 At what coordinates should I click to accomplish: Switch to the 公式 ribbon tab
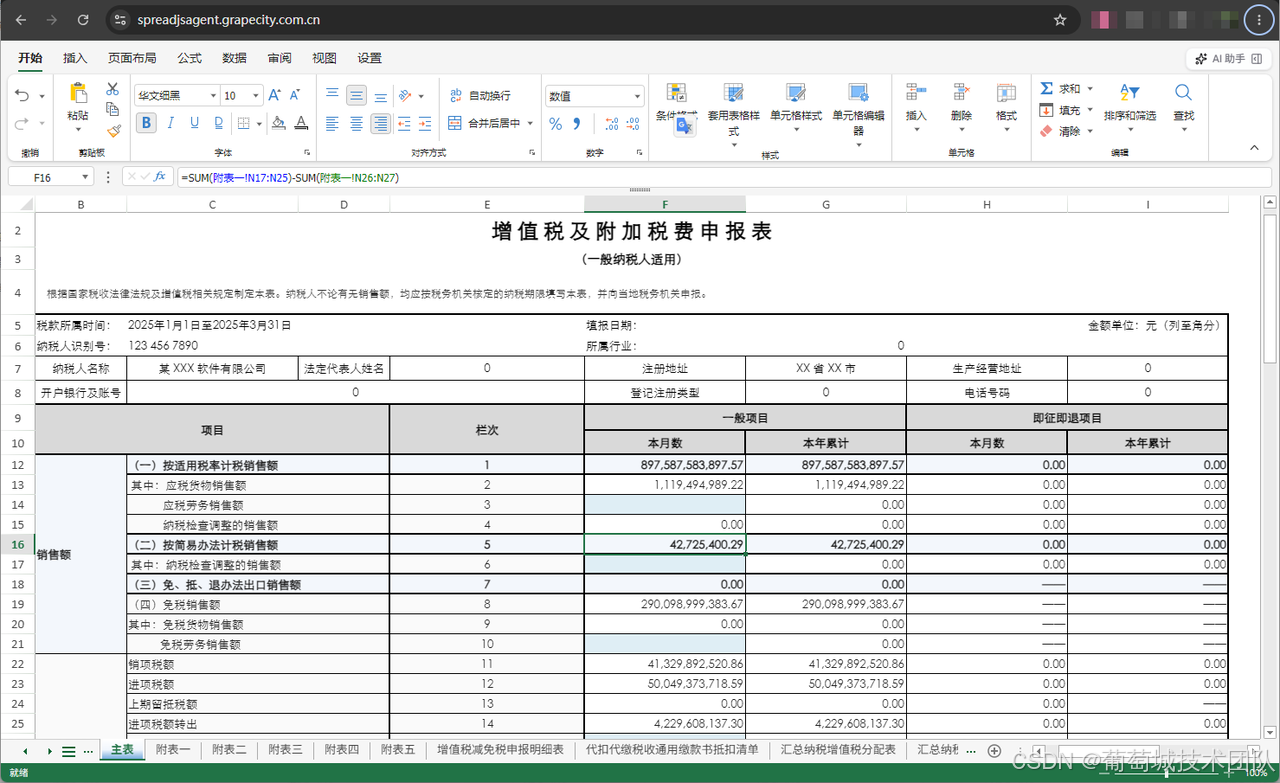pyautogui.click(x=189, y=58)
